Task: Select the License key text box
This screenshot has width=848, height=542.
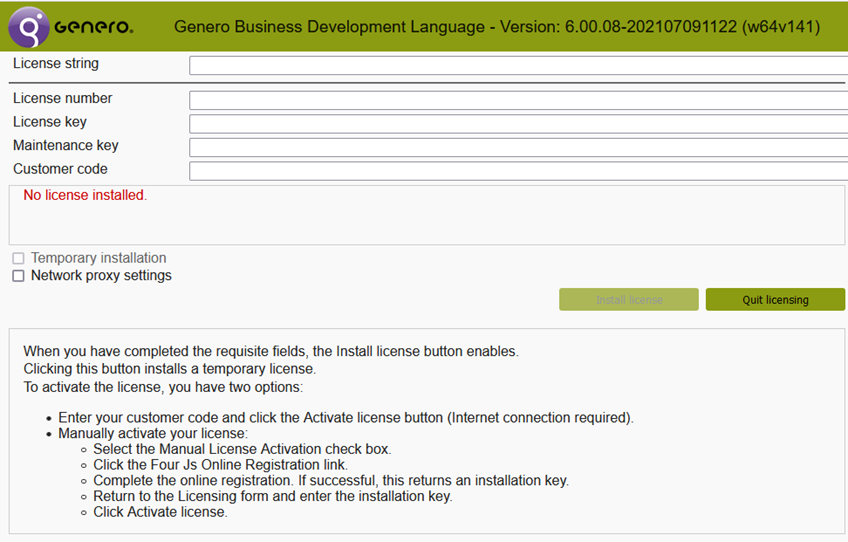Action: pyautogui.click(x=518, y=124)
